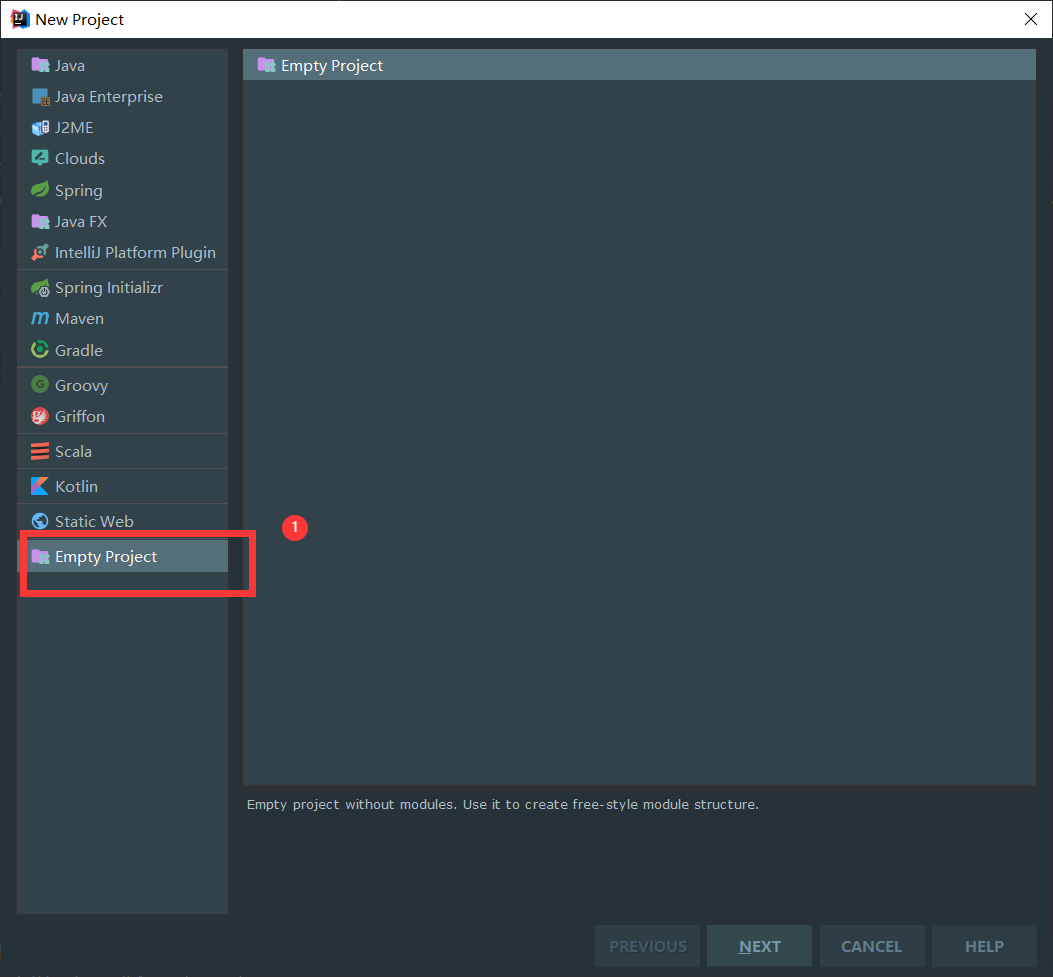Viewport: 1053px width, 977px height.
Task: Click the Next button
Action: click(760, 946)
